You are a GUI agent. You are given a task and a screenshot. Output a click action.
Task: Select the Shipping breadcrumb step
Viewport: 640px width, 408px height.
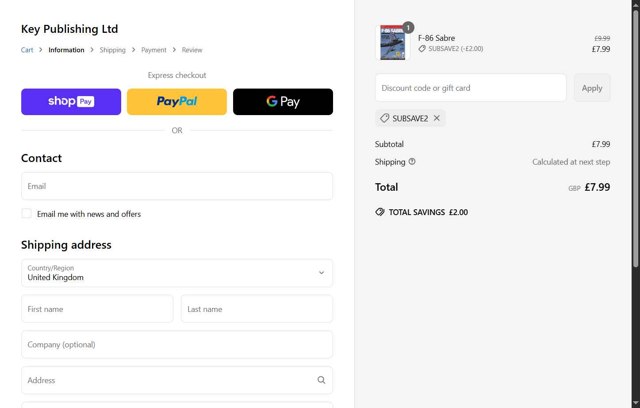click(113, 50)
